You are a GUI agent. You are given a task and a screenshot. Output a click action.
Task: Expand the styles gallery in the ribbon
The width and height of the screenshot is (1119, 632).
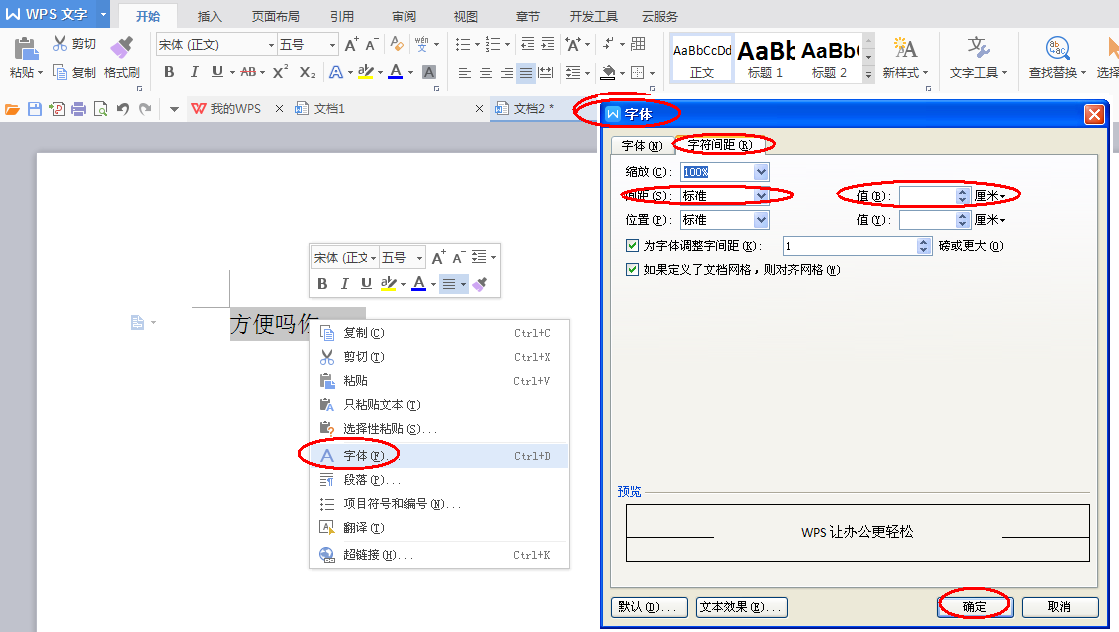pyautogui.click(x=869, y=73)
